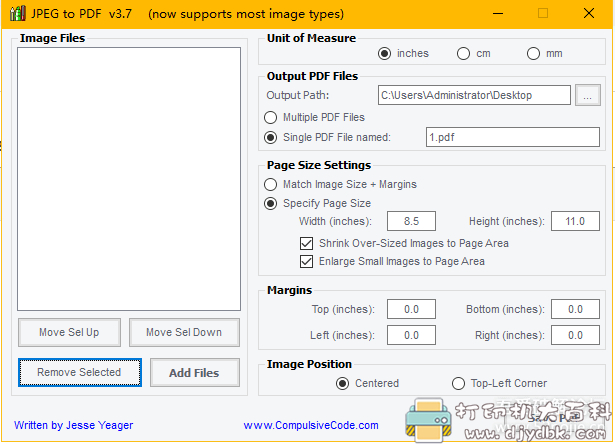
Task: Click Move Sel Down button
Action: [x=184, y=332]
